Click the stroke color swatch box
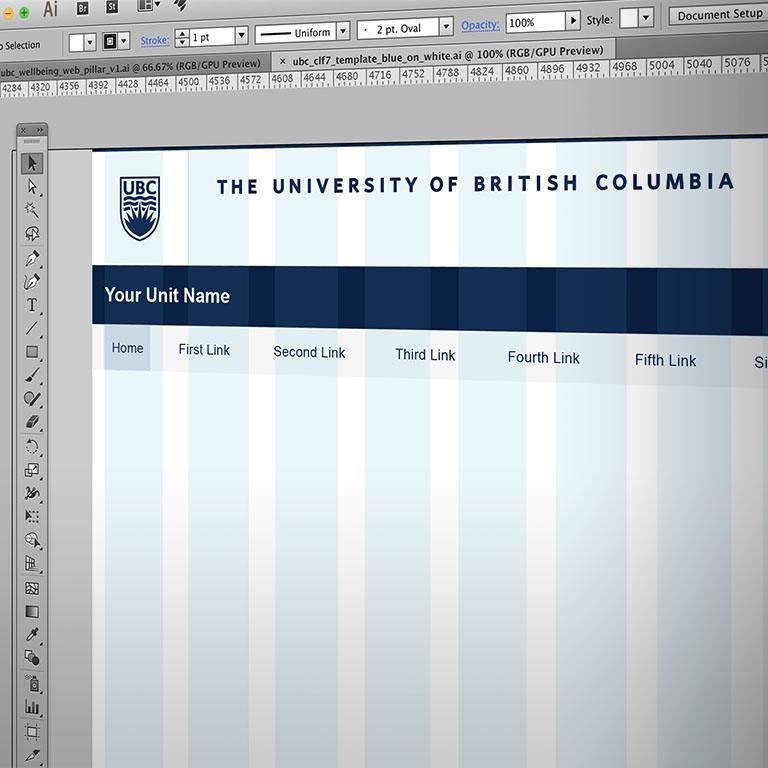Viewport: 768px width, 768px height. point(110,42)
